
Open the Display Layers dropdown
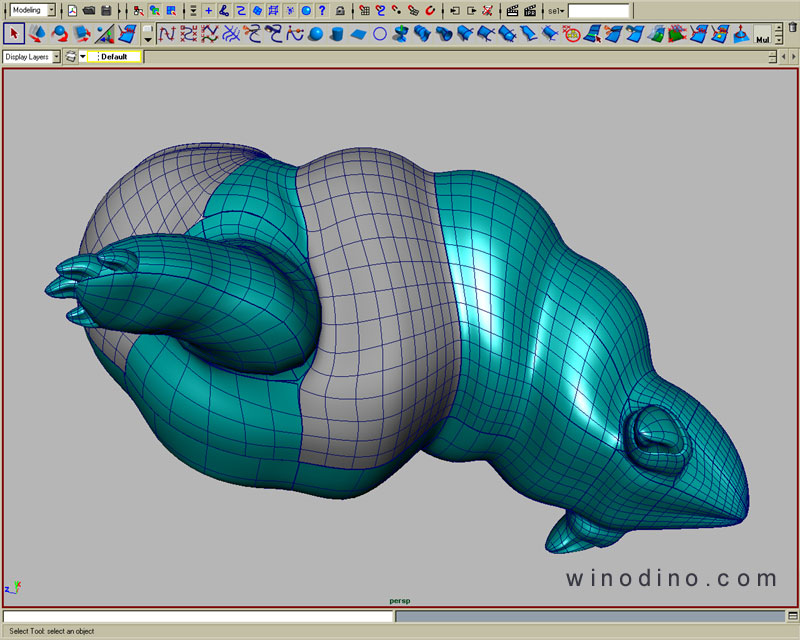(32, 57)
